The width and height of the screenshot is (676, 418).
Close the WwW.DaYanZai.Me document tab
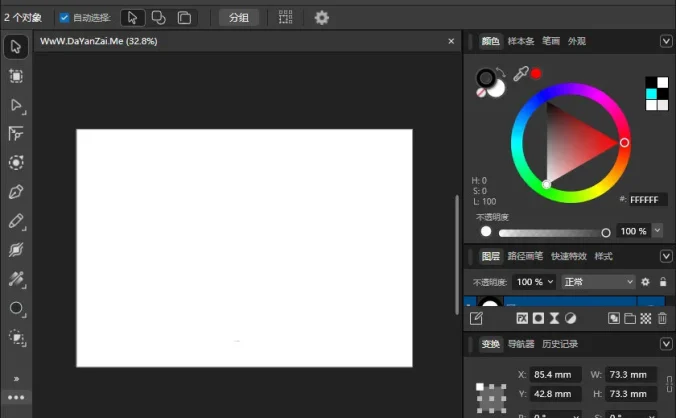[x=451, y=41]
